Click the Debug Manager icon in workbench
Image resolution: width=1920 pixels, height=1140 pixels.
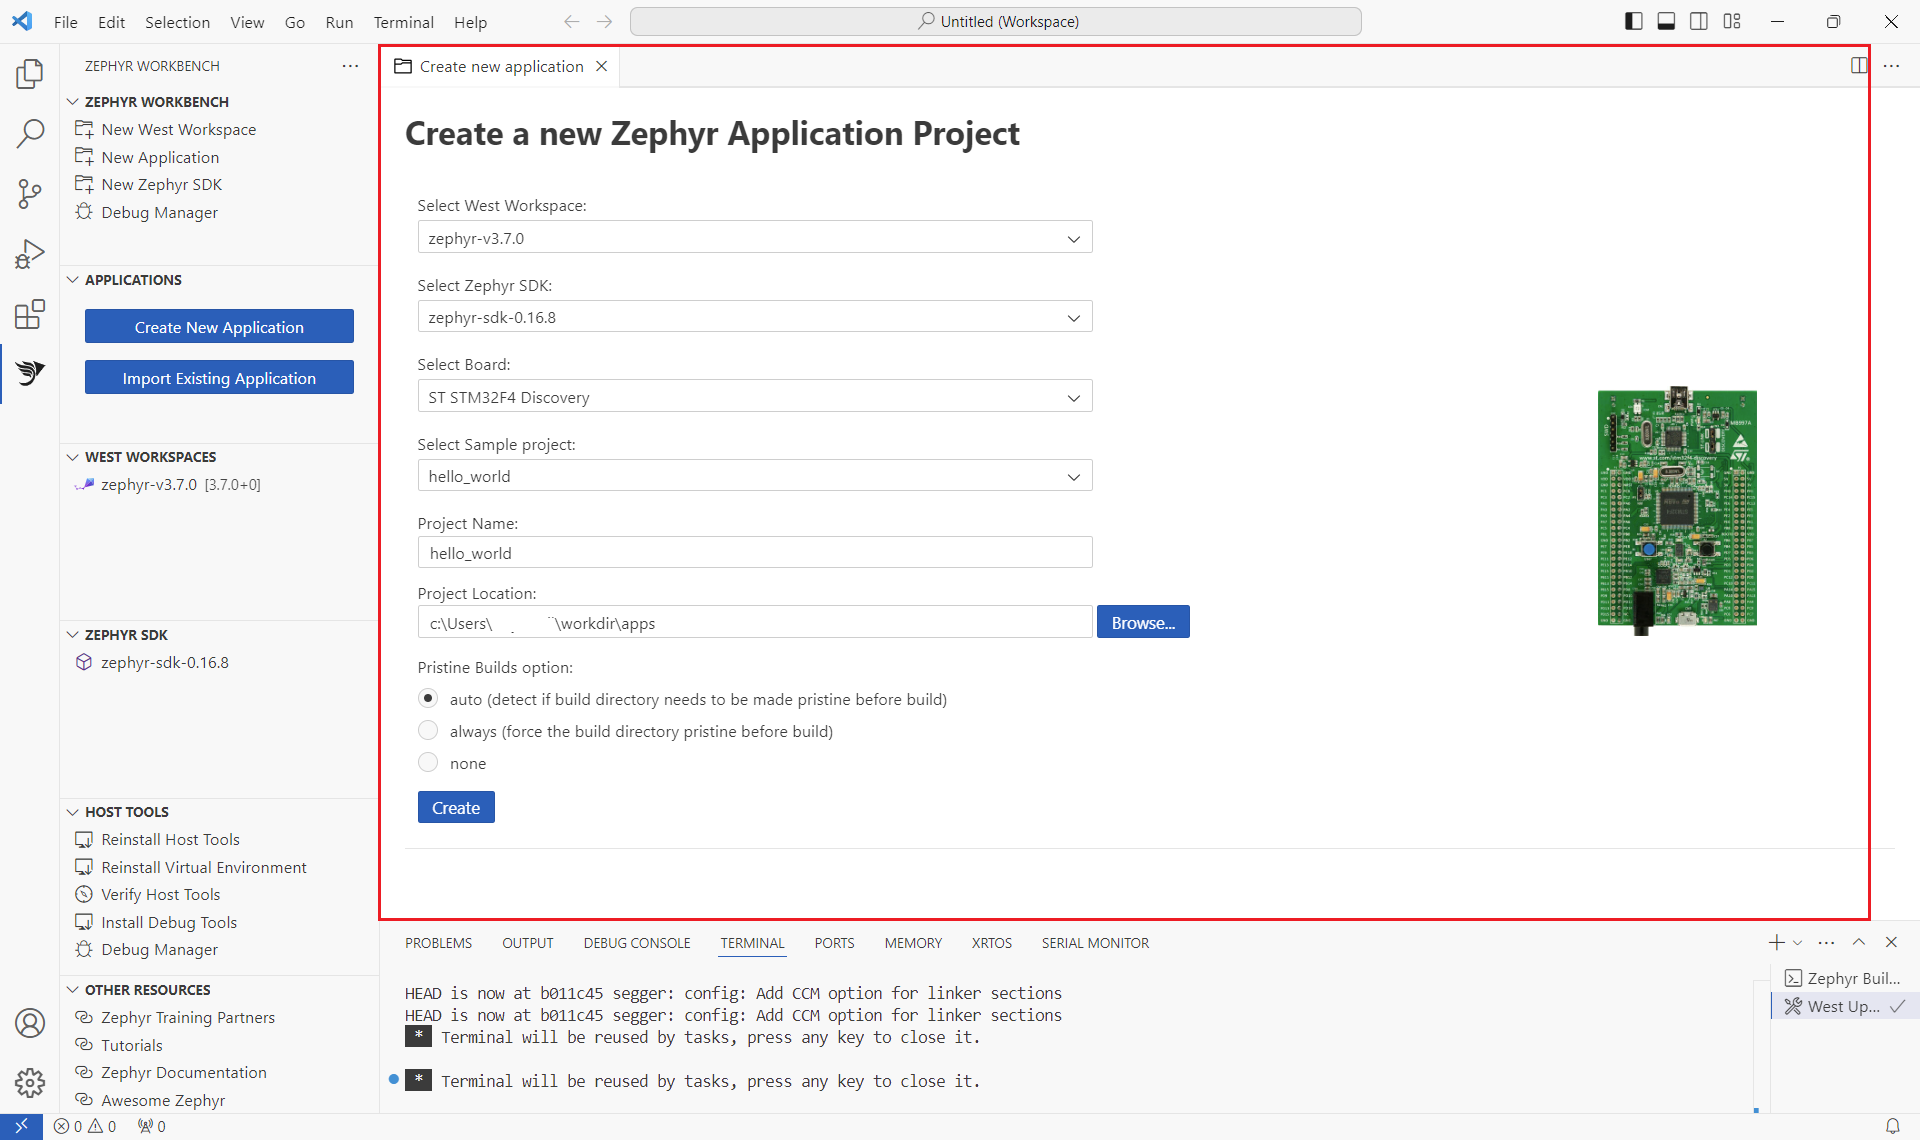point(84,212)
